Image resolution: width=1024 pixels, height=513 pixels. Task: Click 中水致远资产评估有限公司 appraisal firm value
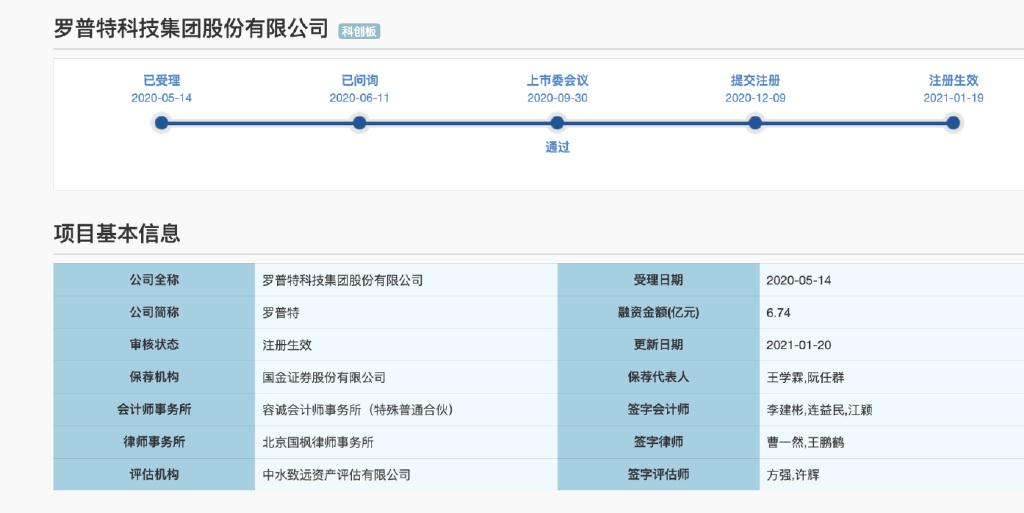click(336, 474)
